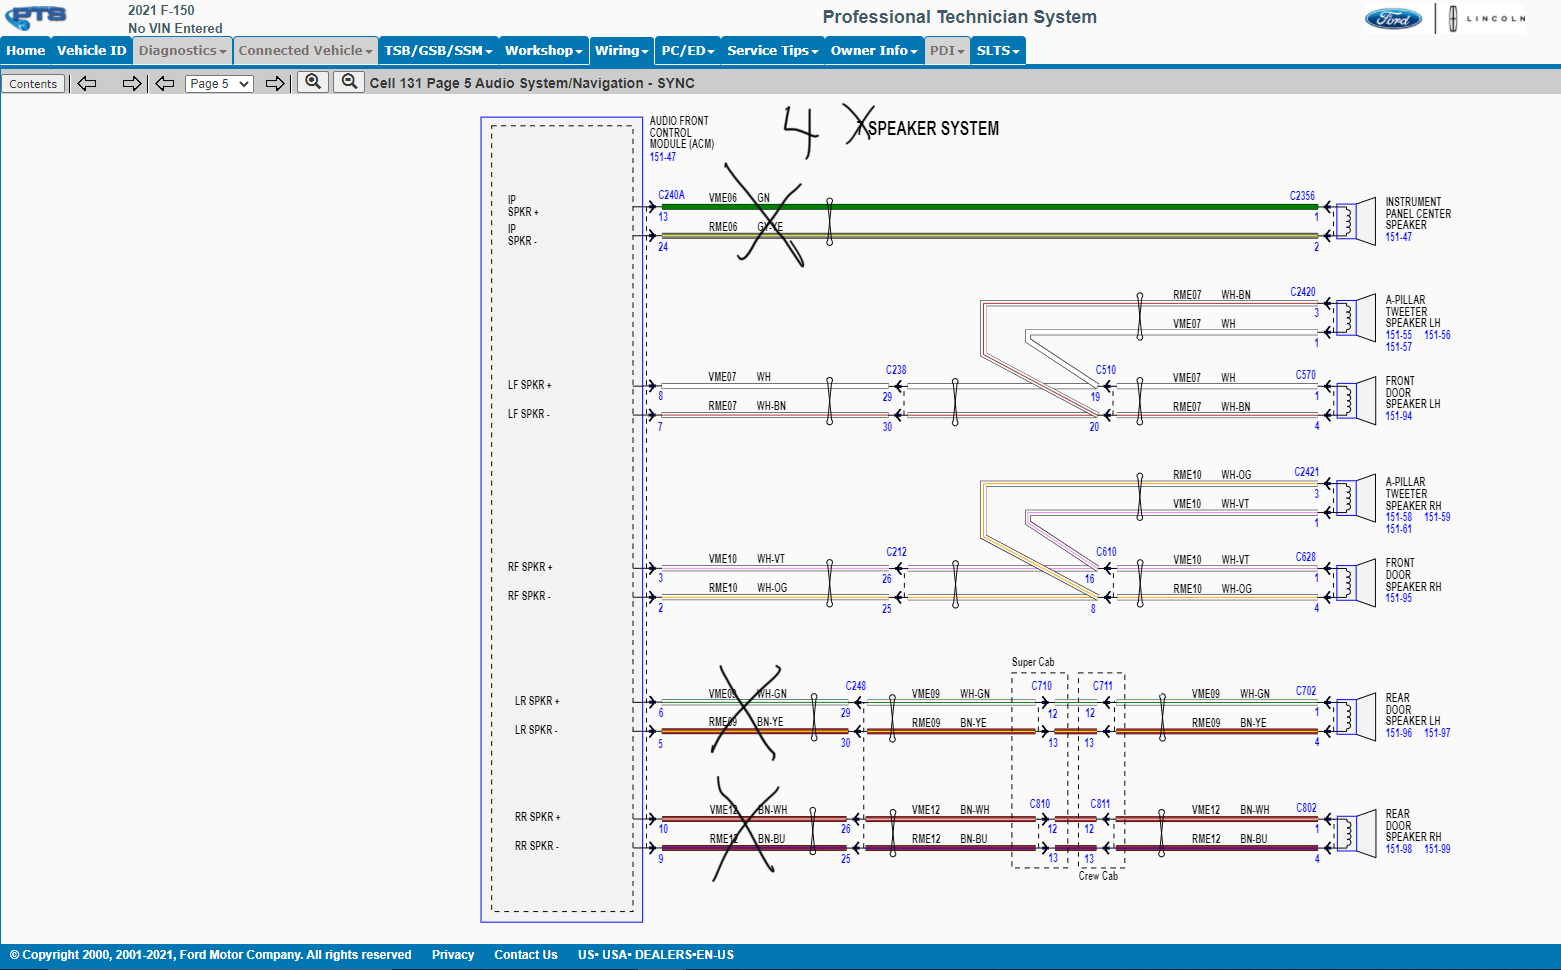Open the PDI menu

[x=947, y=50]
